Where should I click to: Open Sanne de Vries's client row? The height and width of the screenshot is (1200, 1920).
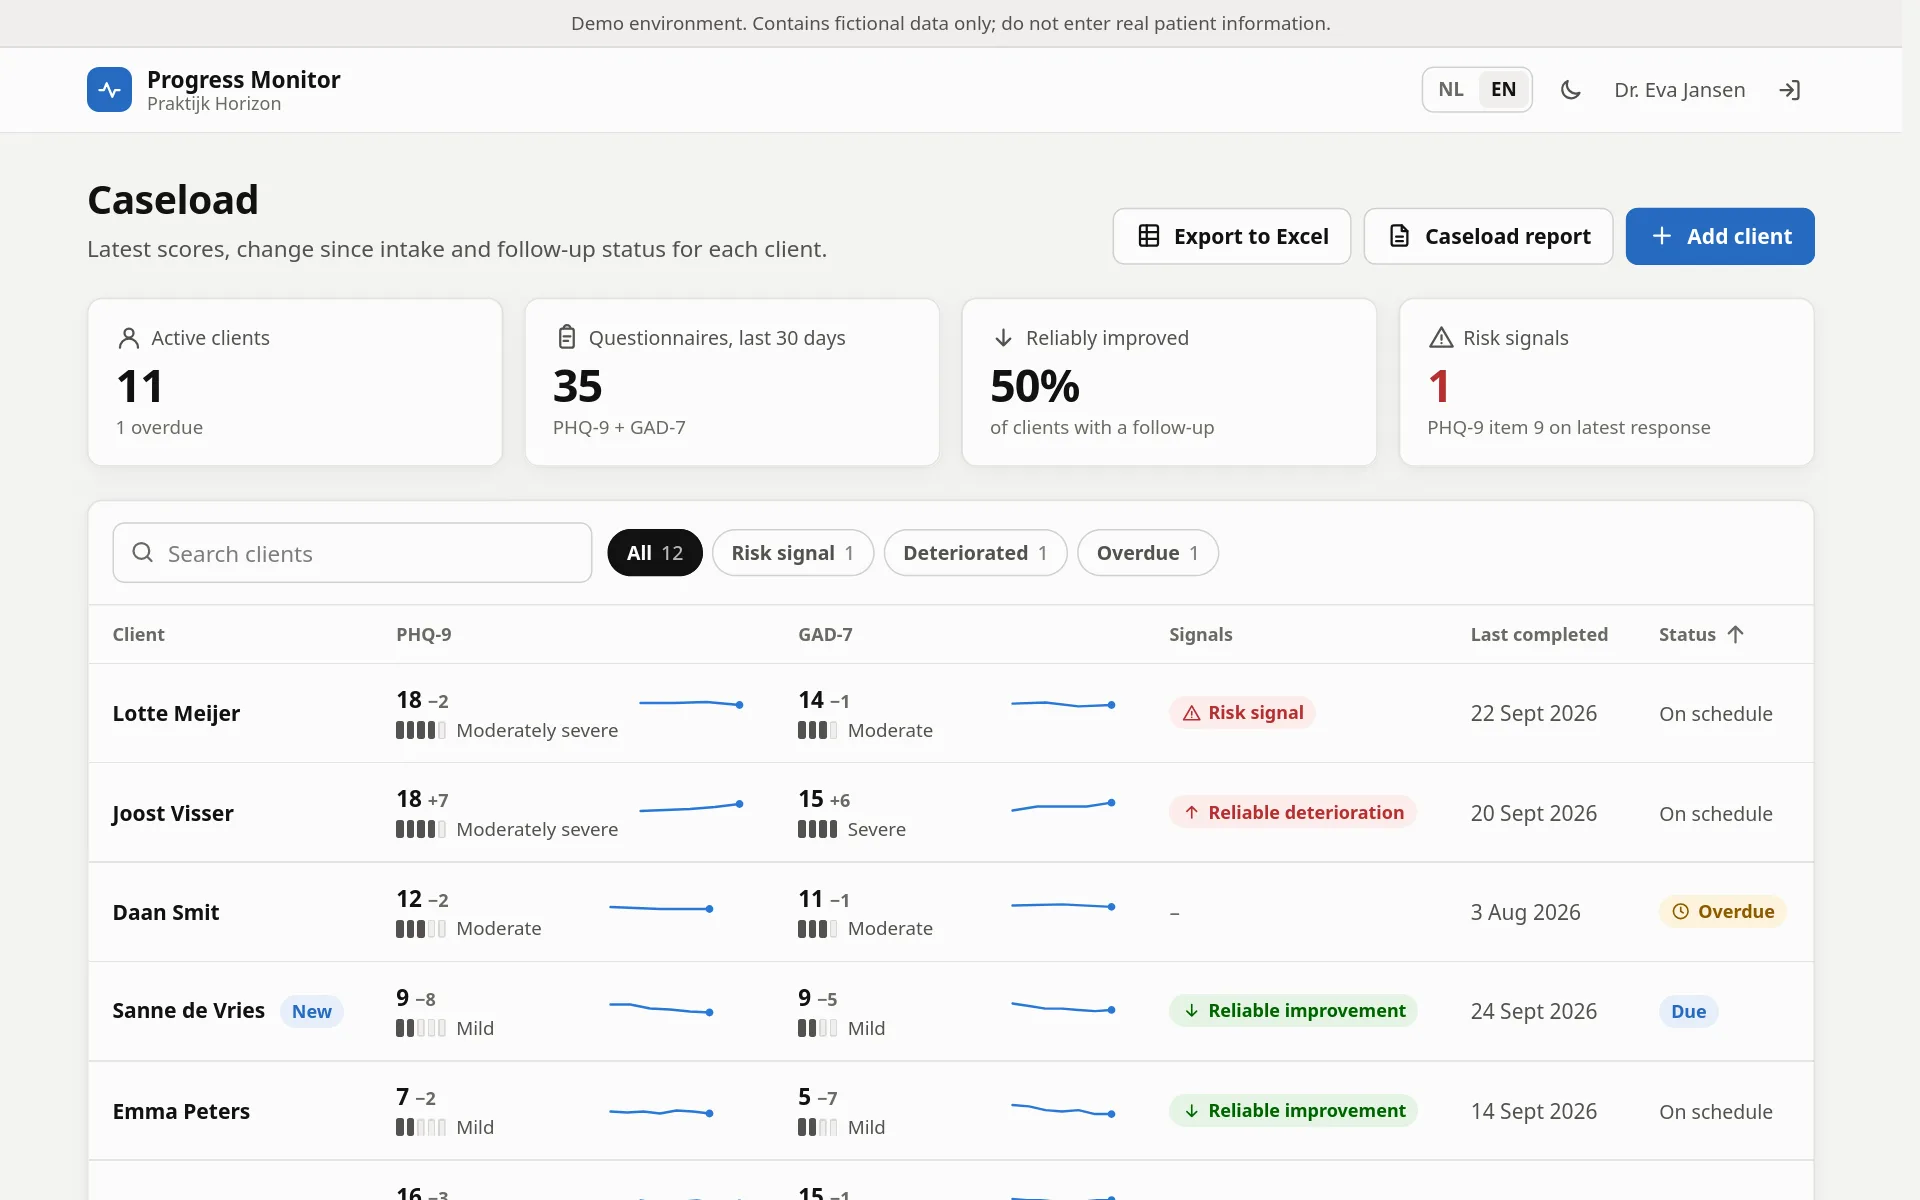point(950,1011)
